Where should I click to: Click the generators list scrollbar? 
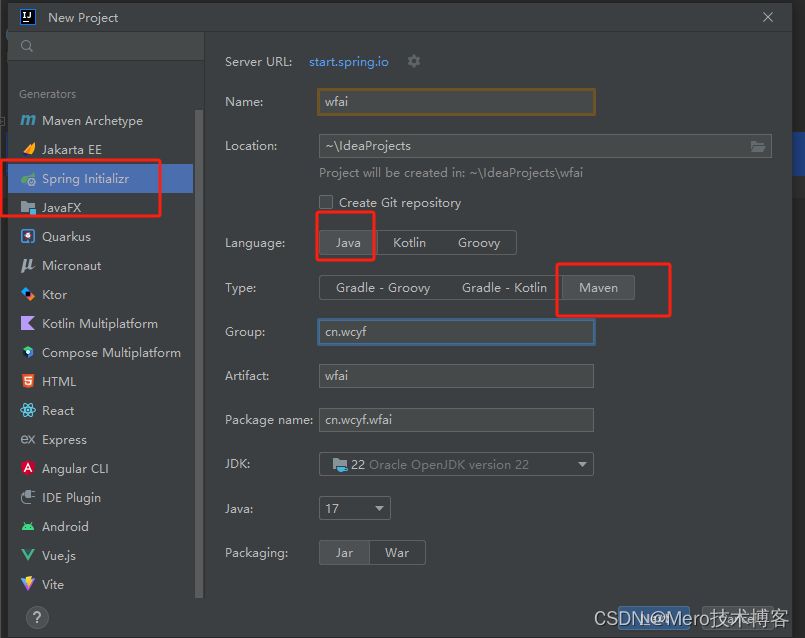(199, 354)
